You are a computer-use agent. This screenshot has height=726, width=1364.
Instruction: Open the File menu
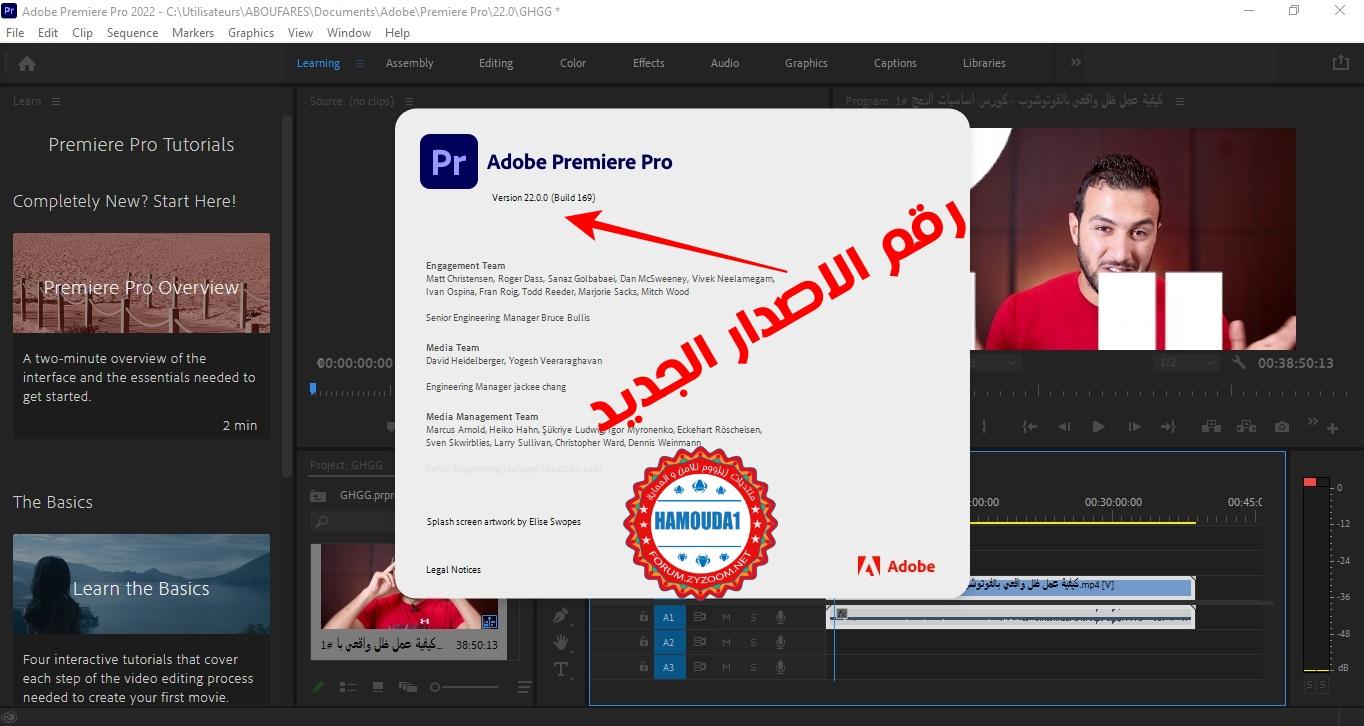pos(15,32)
